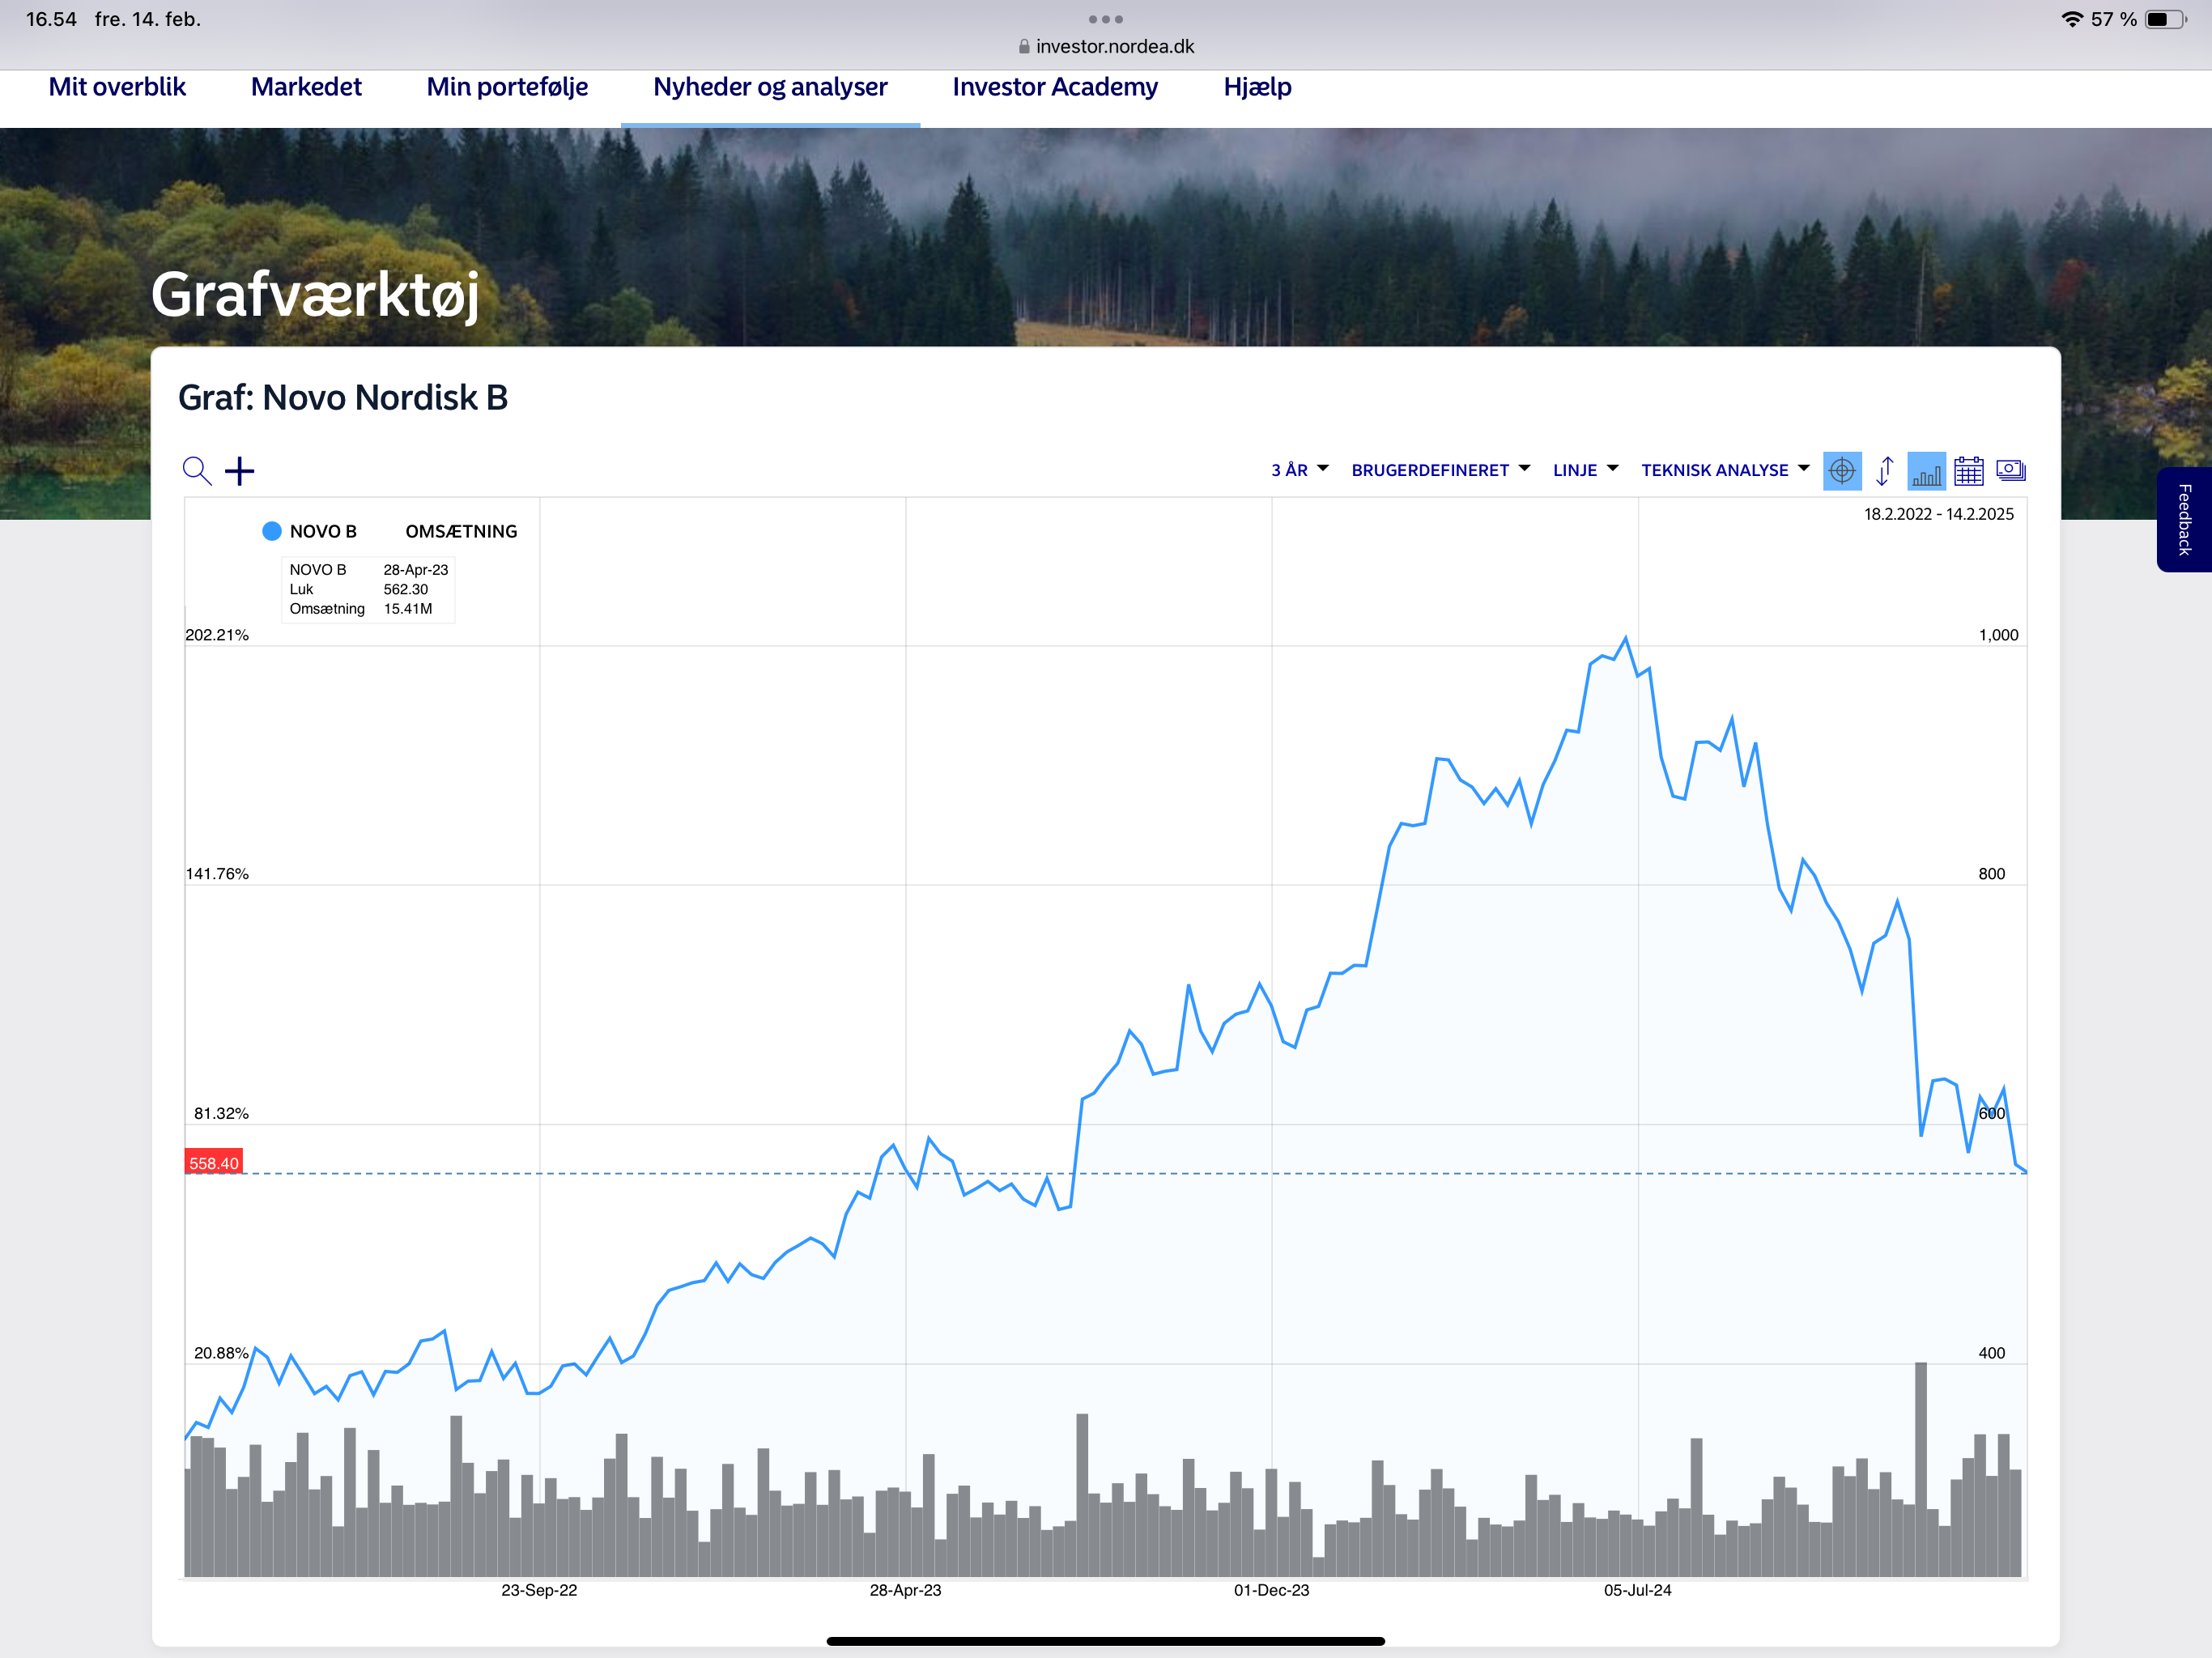Screen dimensions: 2212x1658
Task: Click the 01-Dec-23 x-axis label
Action: (x=1271, y=1590)
